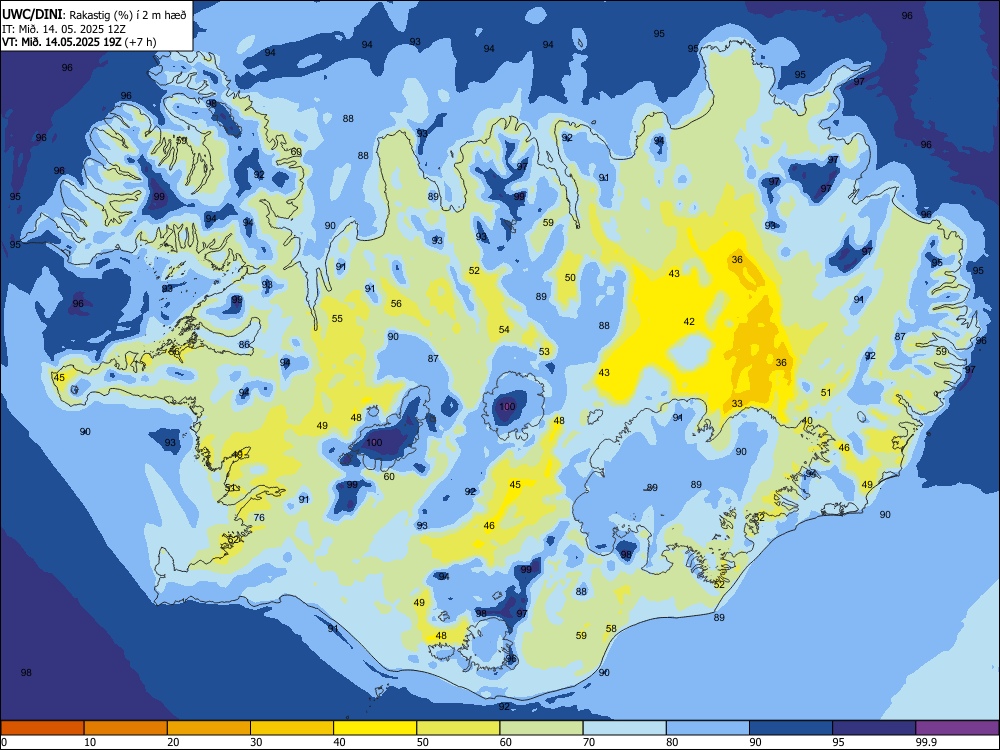1000x750 pixels.
Task: Click the '30' label on the color scale
Action: [256, 742]
